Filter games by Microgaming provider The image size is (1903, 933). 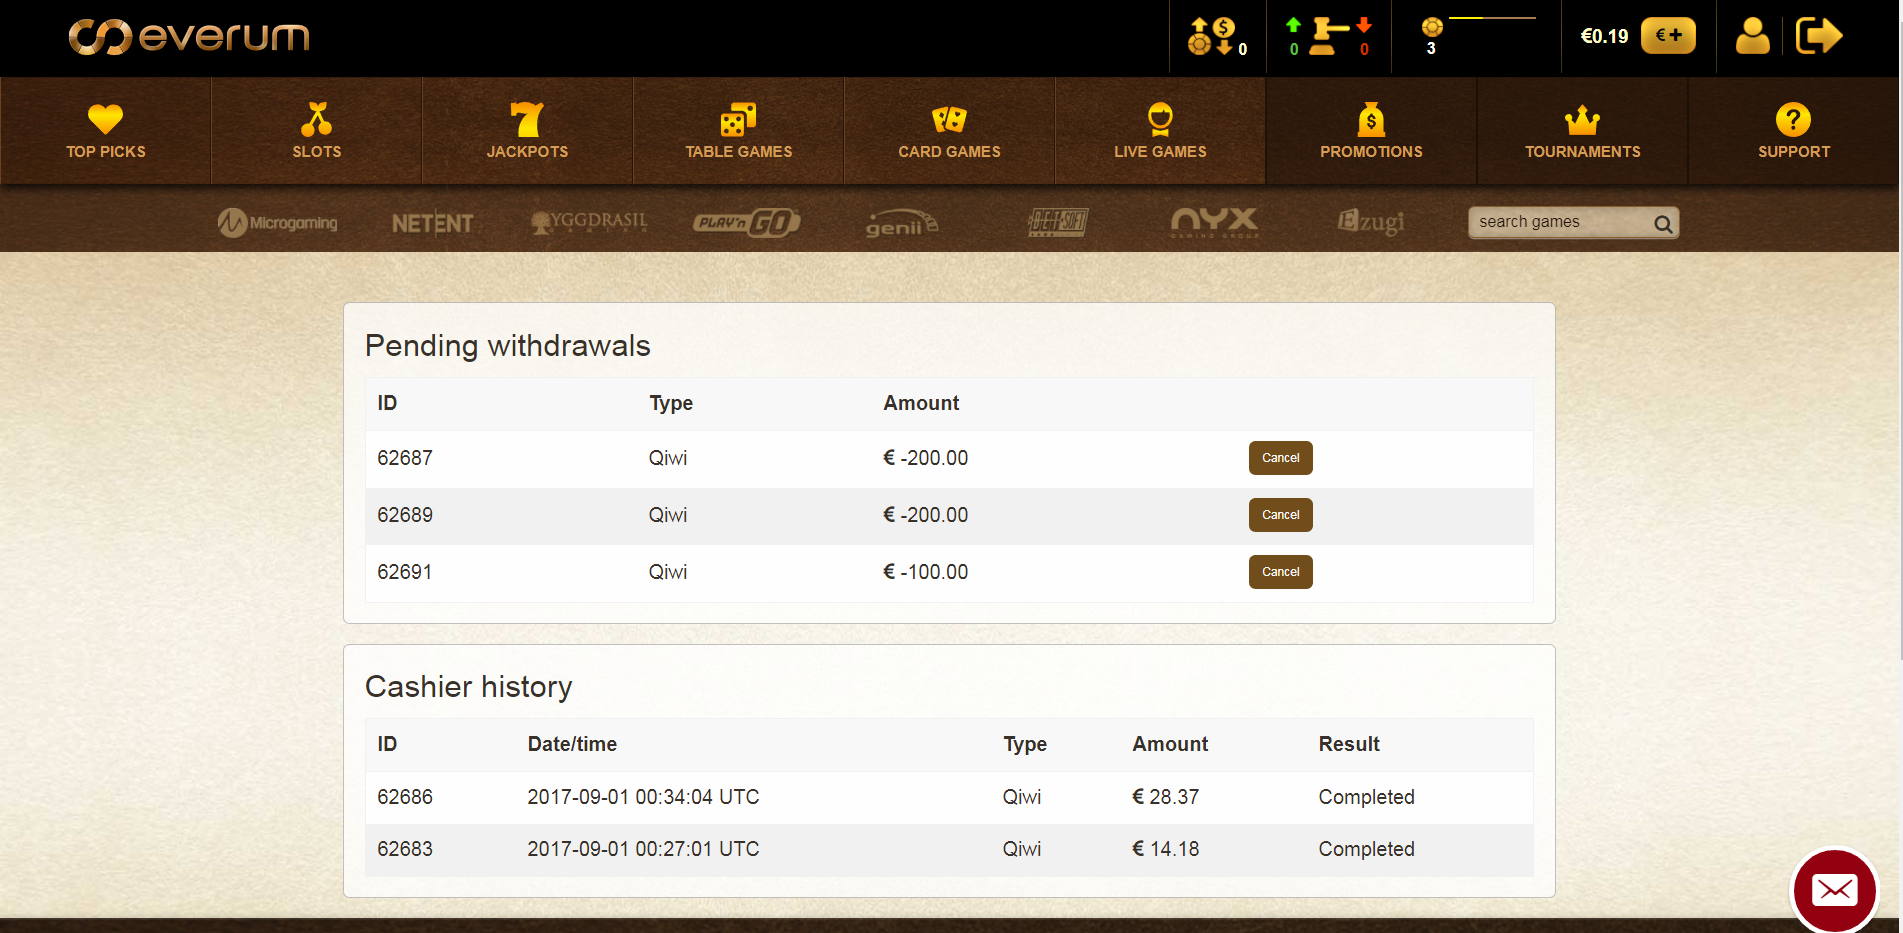[x=278, y=222]
